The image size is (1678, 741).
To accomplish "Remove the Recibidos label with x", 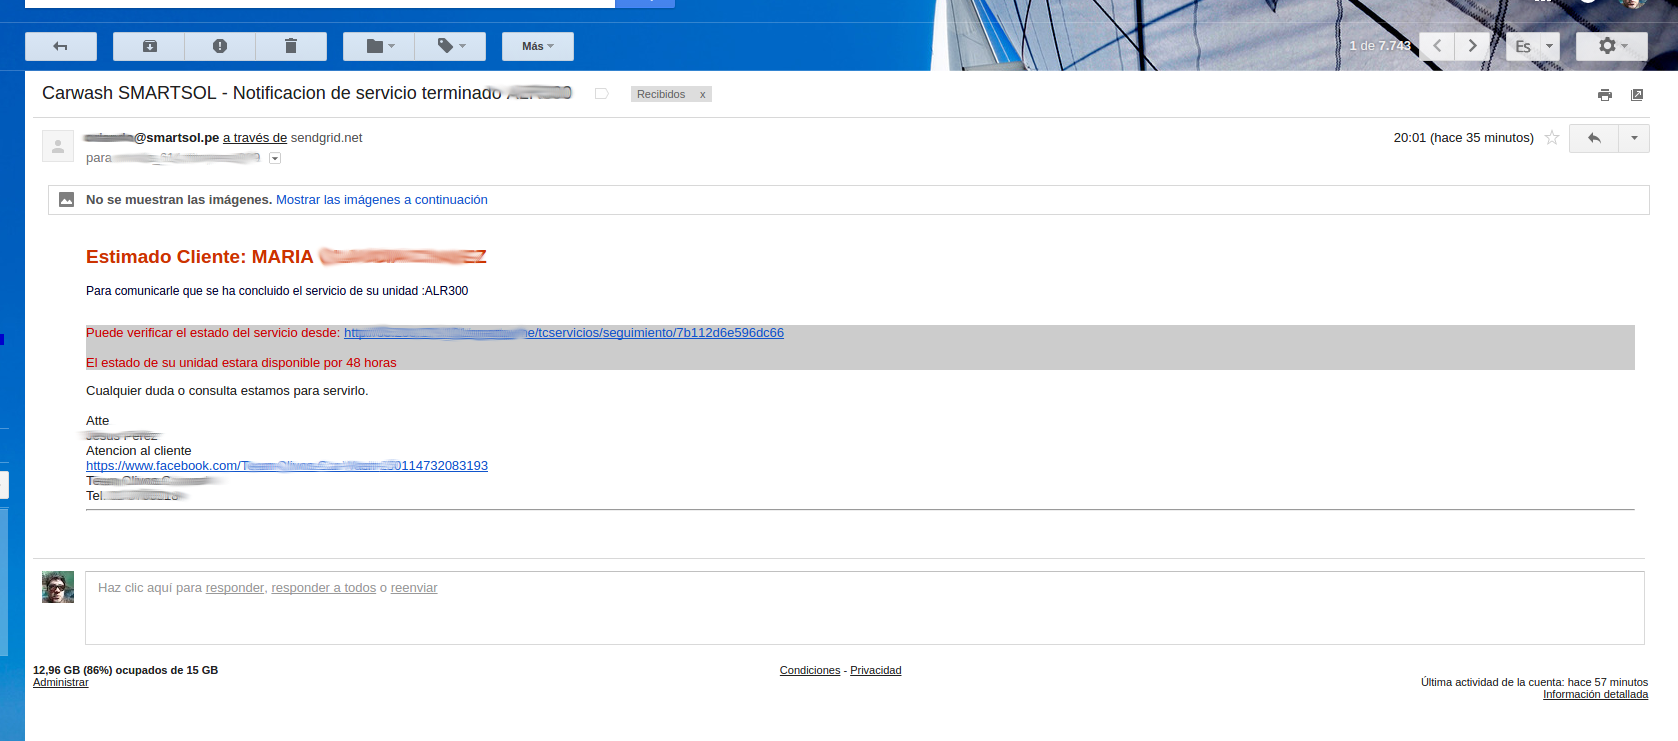I will (703, 95).
